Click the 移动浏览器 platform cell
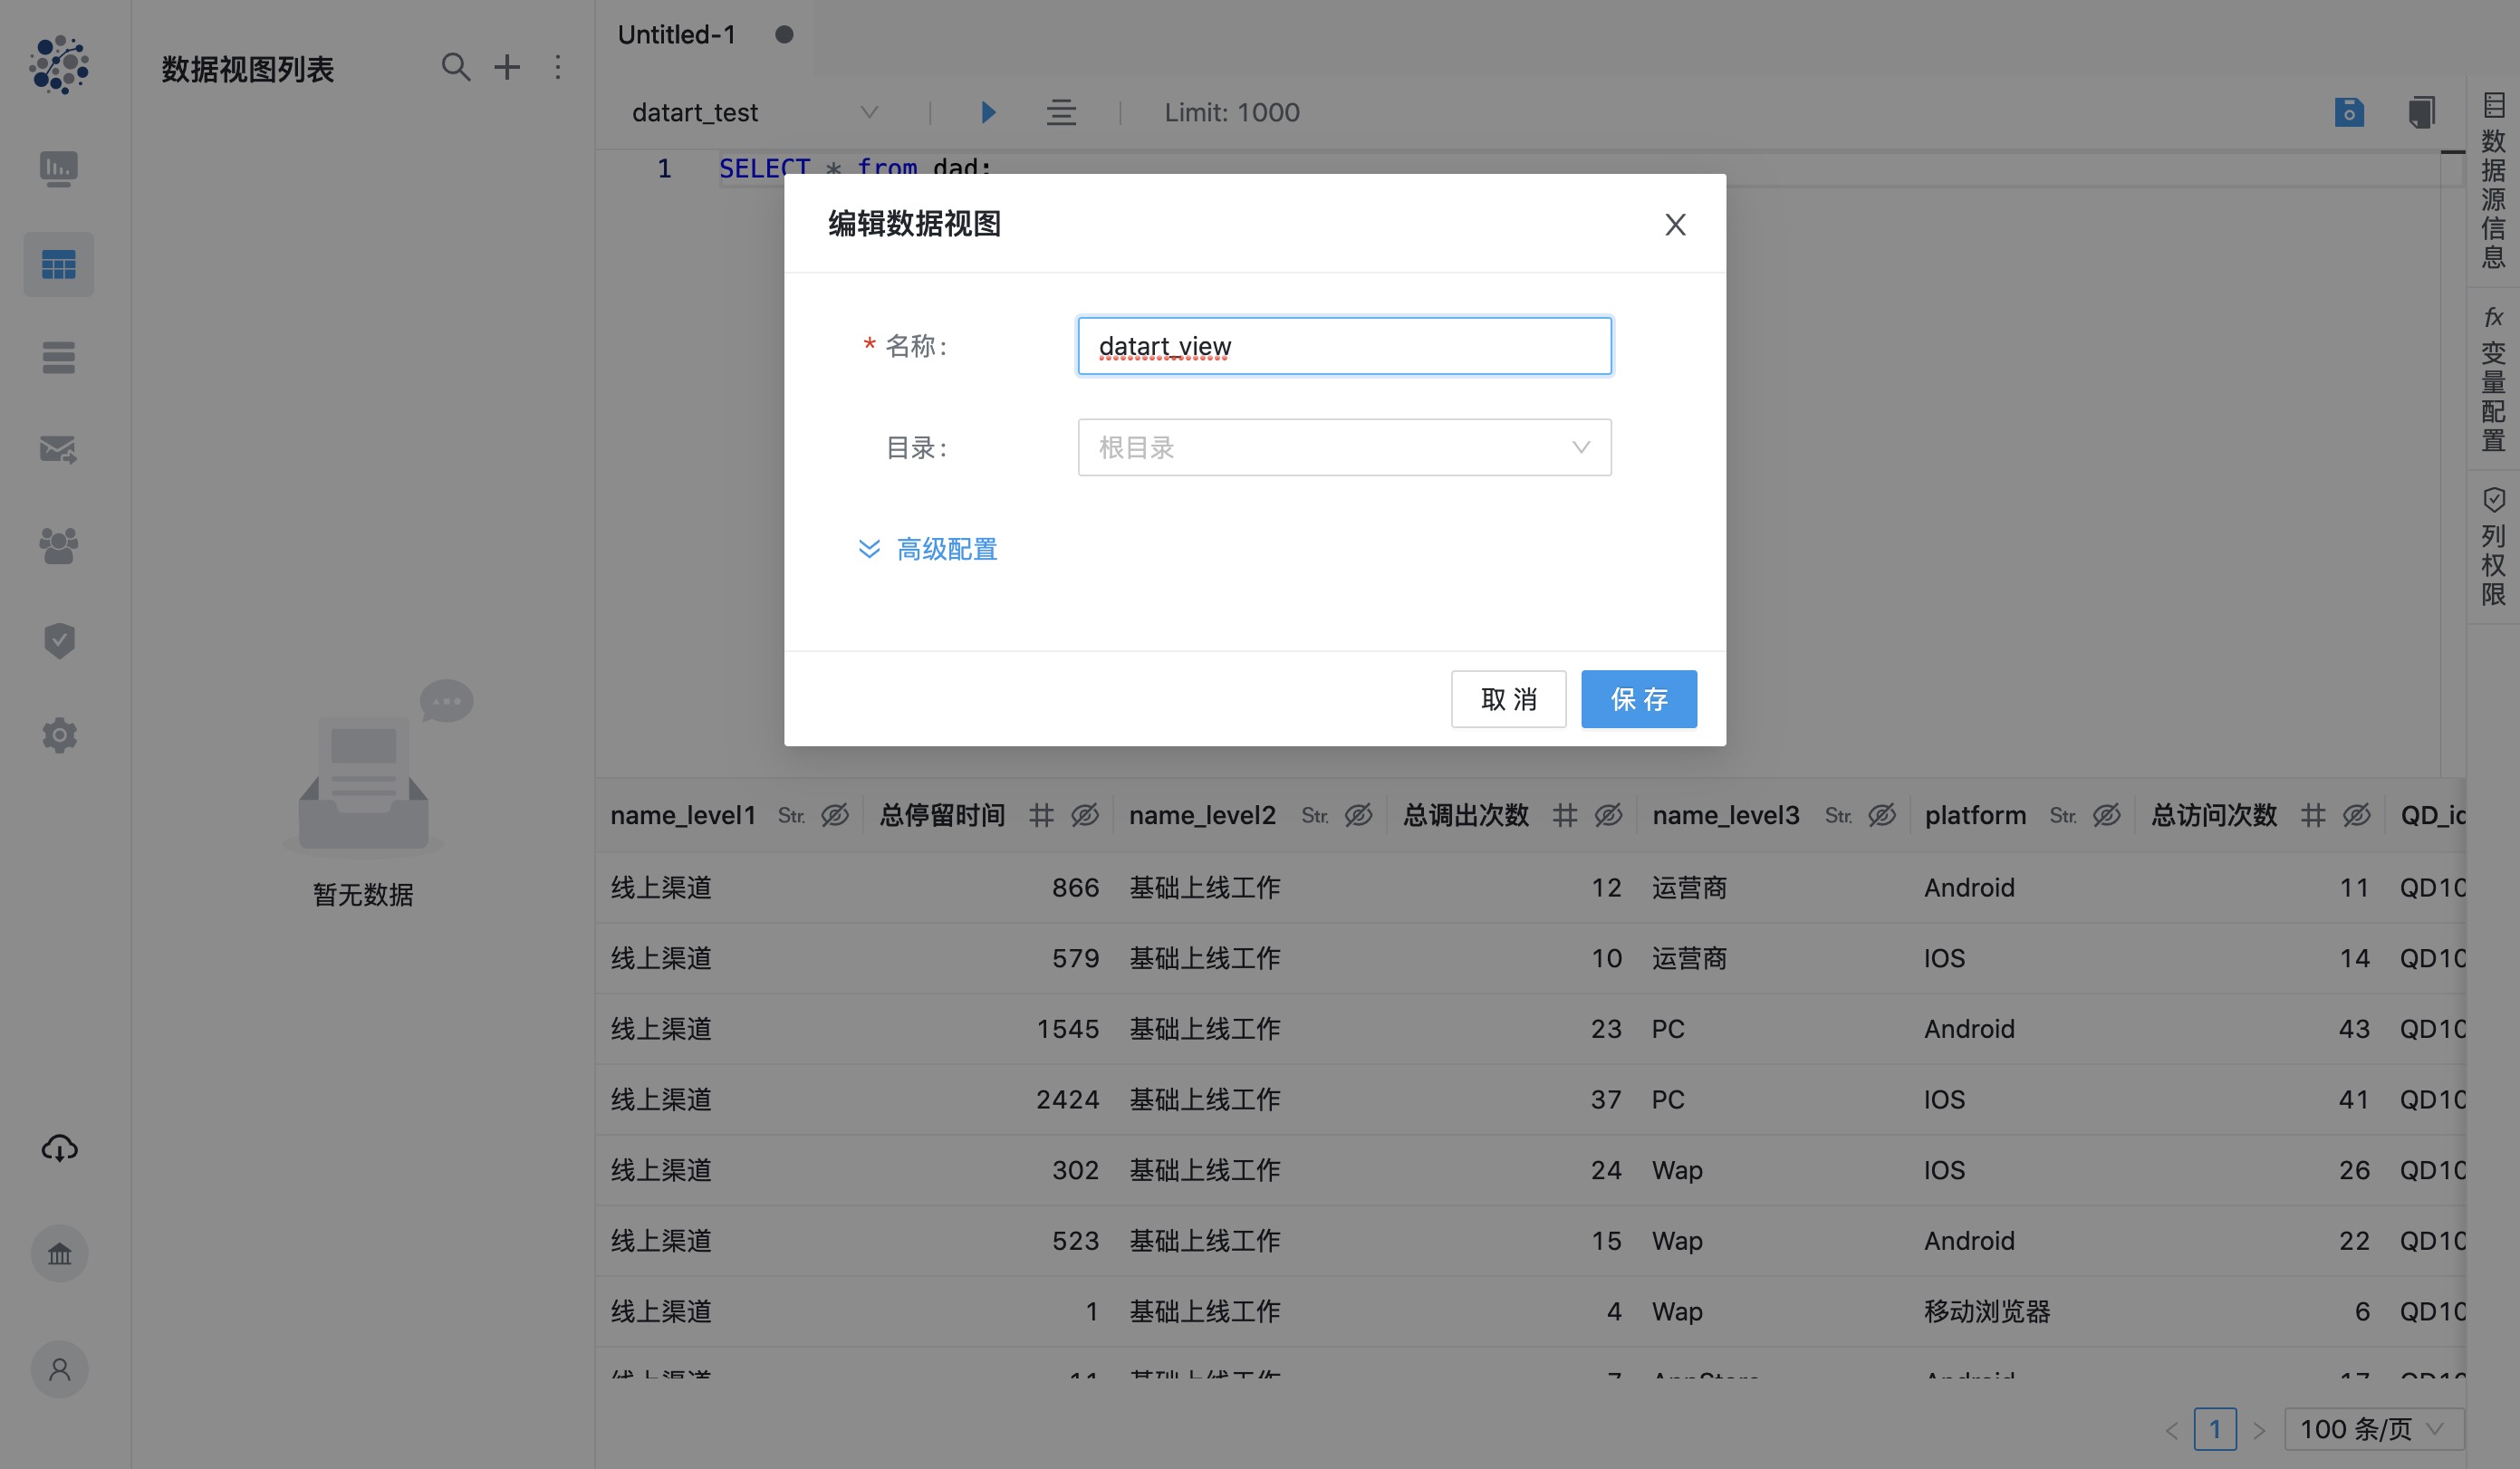Screen dimensions: 2520x1469 1987,1311
